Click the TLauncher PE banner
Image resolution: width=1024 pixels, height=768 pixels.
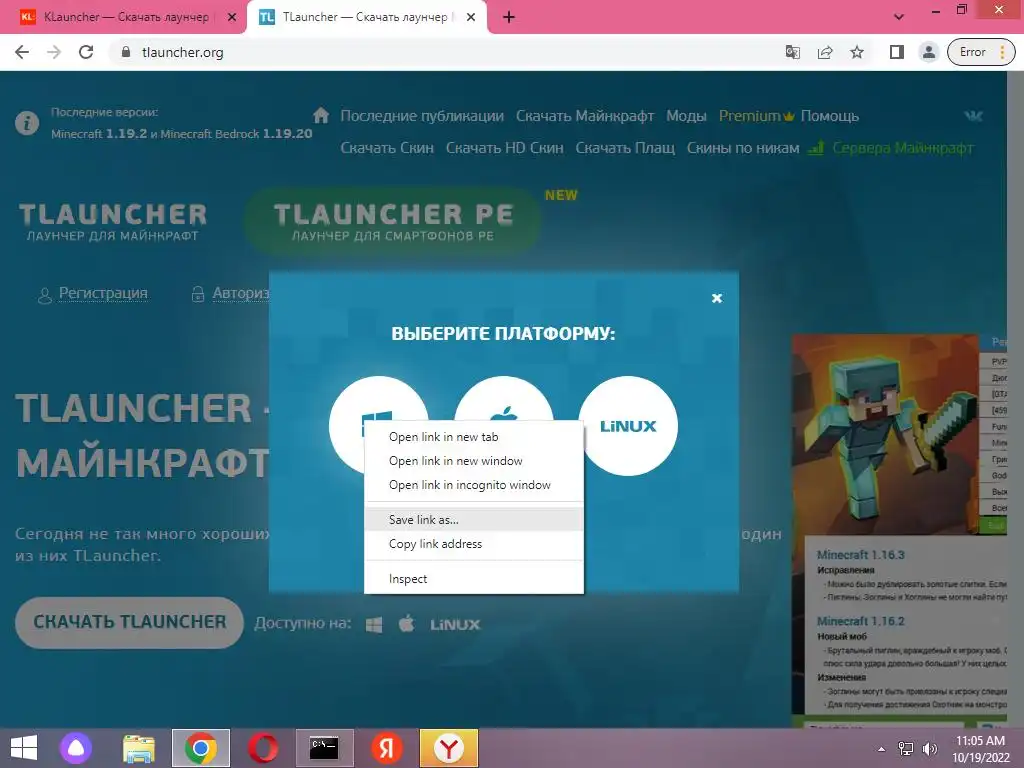click(392, 222)
